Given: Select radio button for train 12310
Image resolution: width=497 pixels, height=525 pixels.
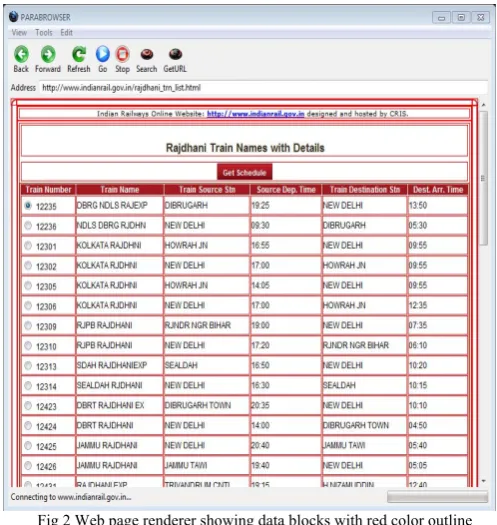Looking at the screenshot, I should pos(28,346).
